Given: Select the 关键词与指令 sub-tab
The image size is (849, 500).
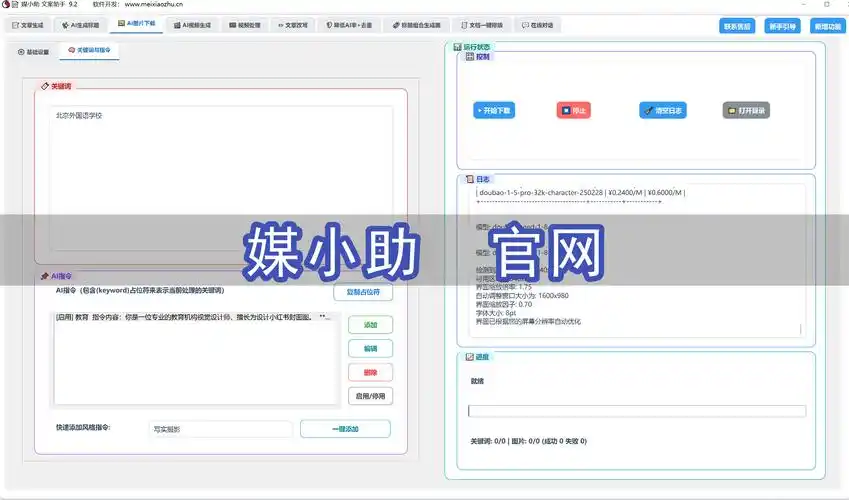Looking at the screenshot, I should coord(89,50).
